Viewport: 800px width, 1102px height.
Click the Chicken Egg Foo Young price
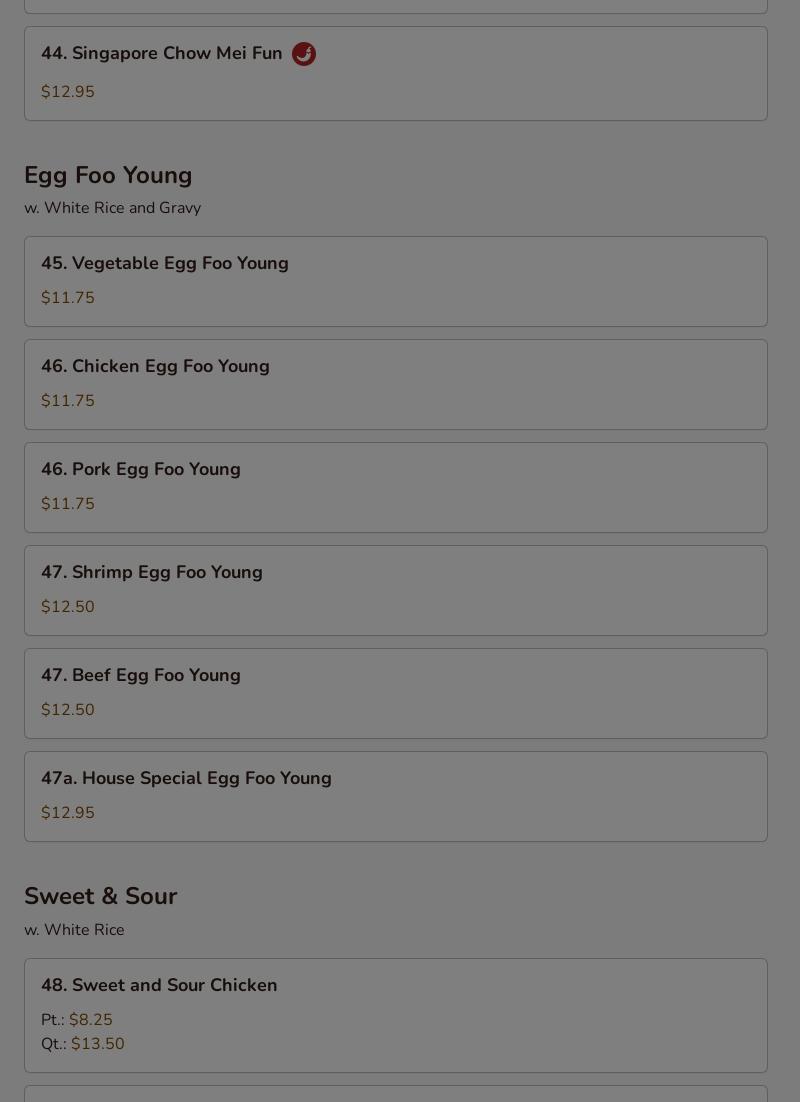(x=68, y=401)
